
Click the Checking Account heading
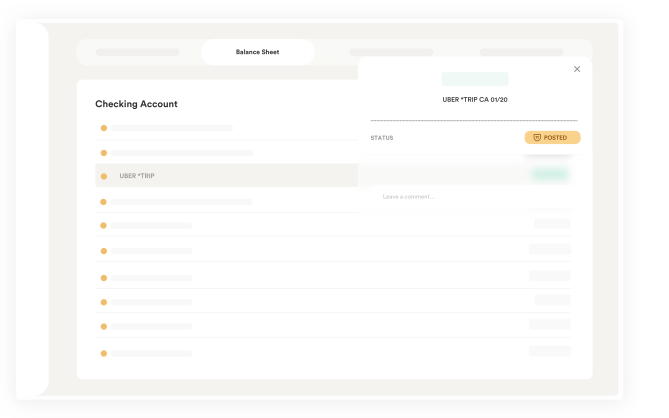pyautogui.click(x=136, y=104)
